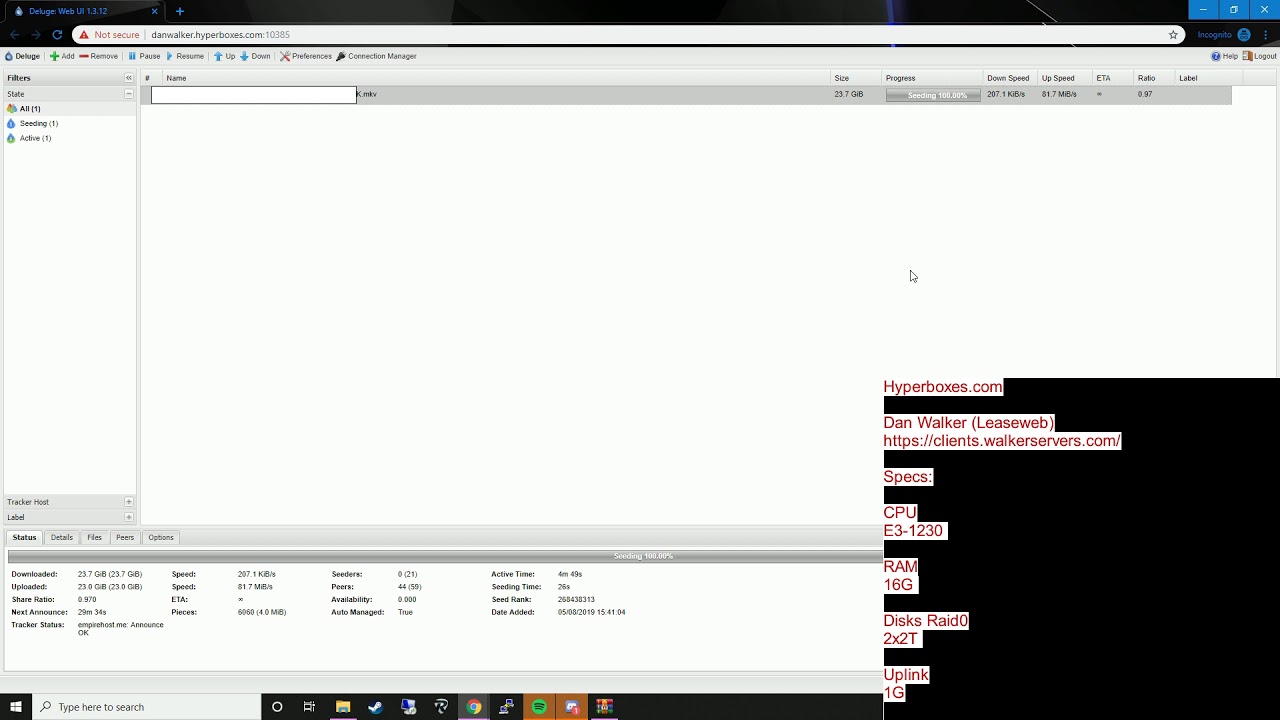Sort torrents by Name column
This screenshot has height=720, width=1280.
(496, 78)
